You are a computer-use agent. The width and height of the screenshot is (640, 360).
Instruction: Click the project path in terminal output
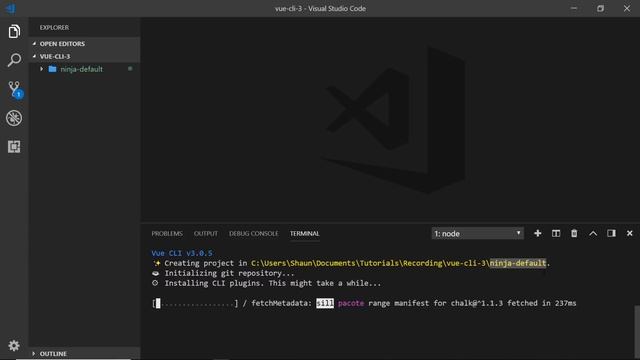[x=398, y=263]
